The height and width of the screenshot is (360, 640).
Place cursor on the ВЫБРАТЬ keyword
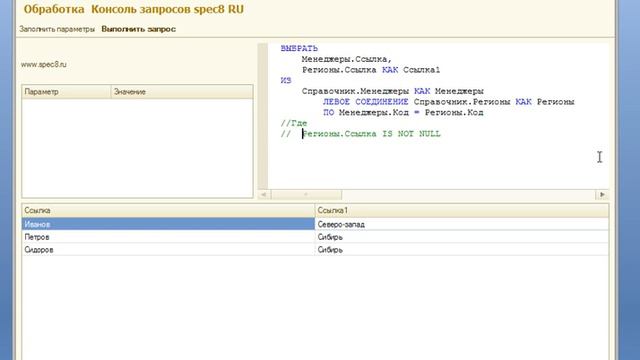tap(299, 49)
